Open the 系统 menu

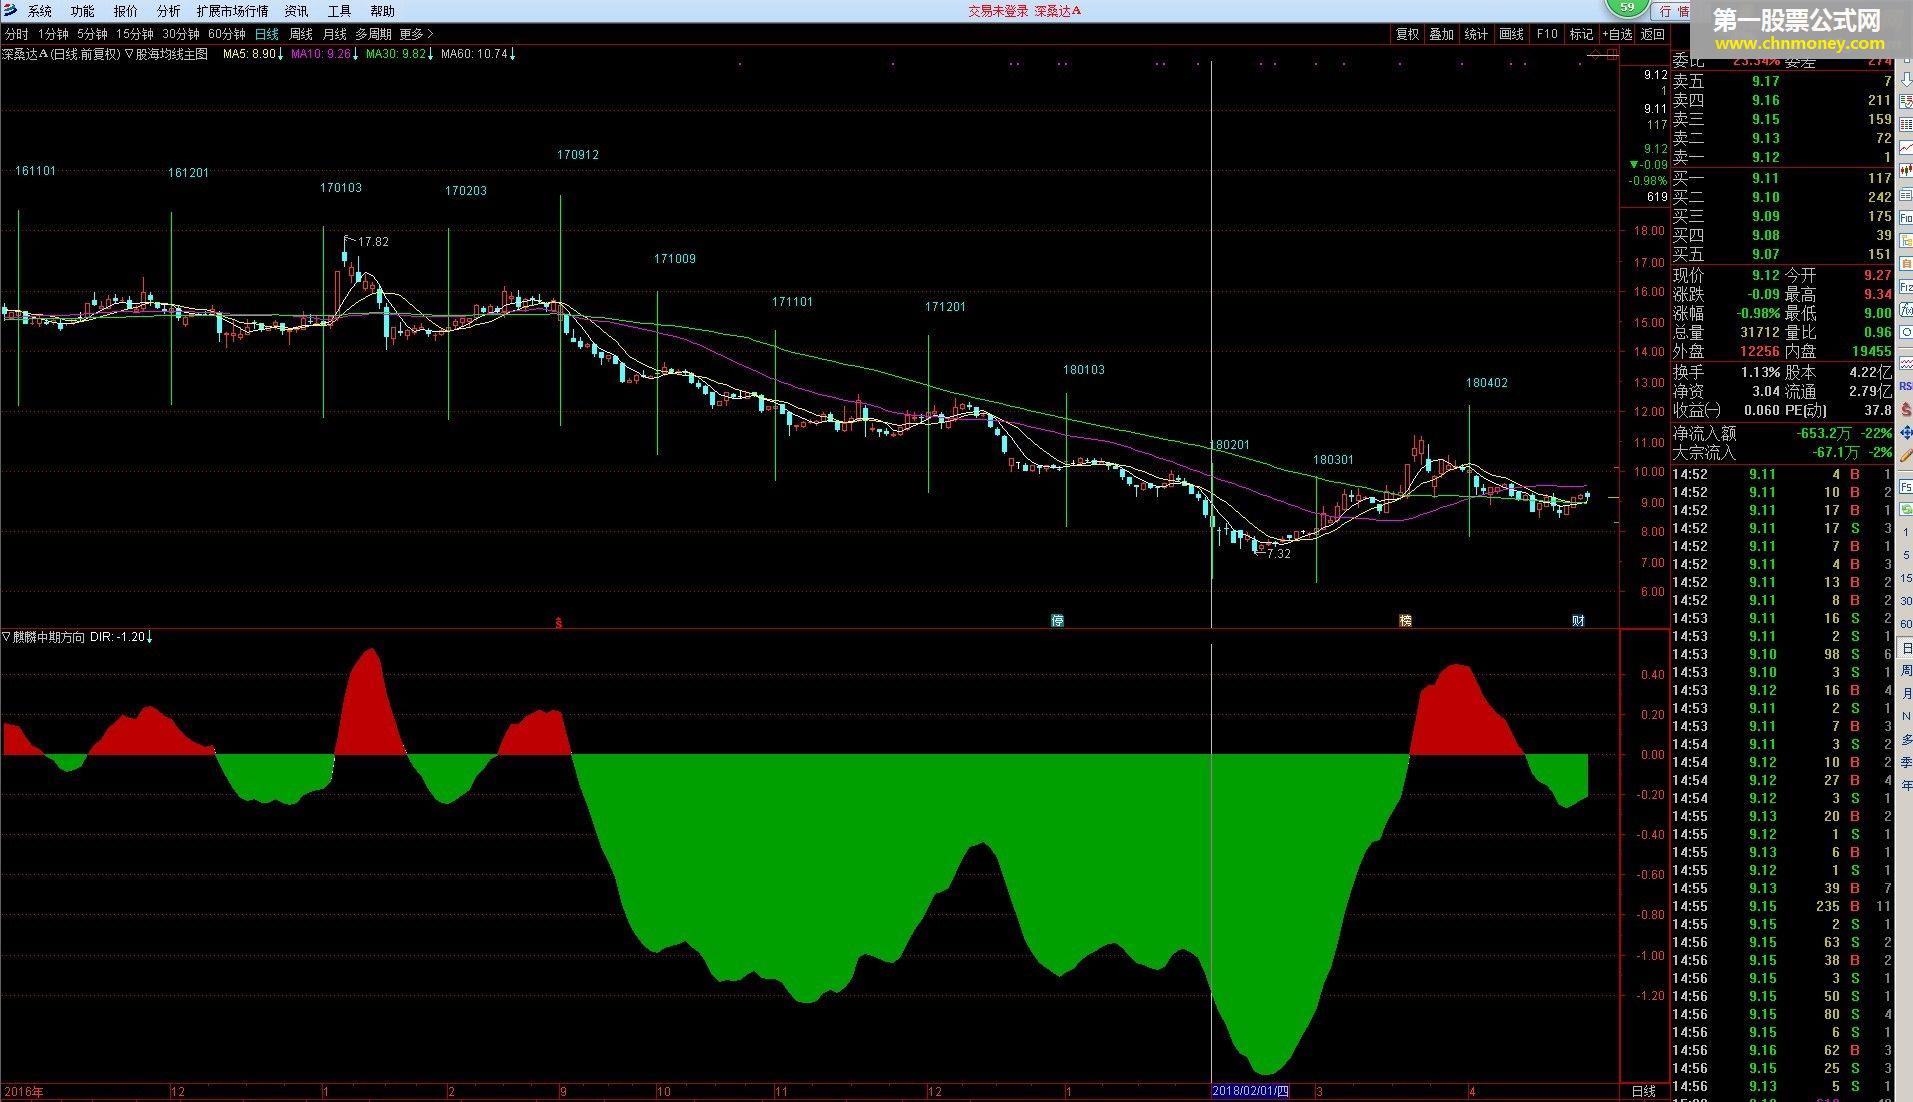point(40,11)
